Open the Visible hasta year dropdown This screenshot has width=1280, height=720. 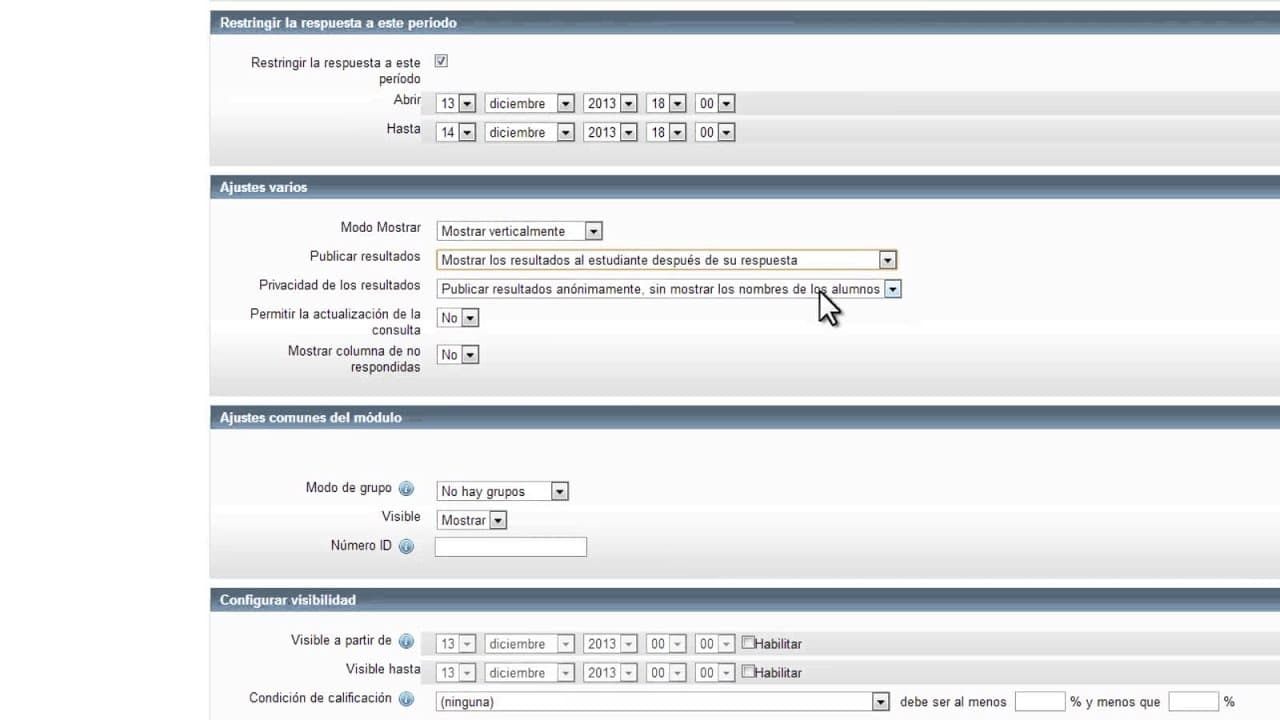(x=611, y=673)
